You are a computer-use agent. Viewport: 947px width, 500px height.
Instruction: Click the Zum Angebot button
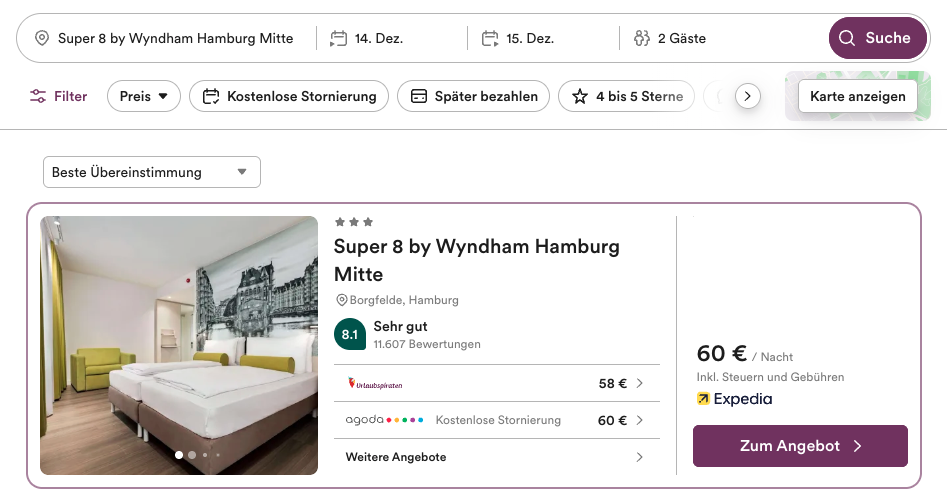click(x=800, y=446)
